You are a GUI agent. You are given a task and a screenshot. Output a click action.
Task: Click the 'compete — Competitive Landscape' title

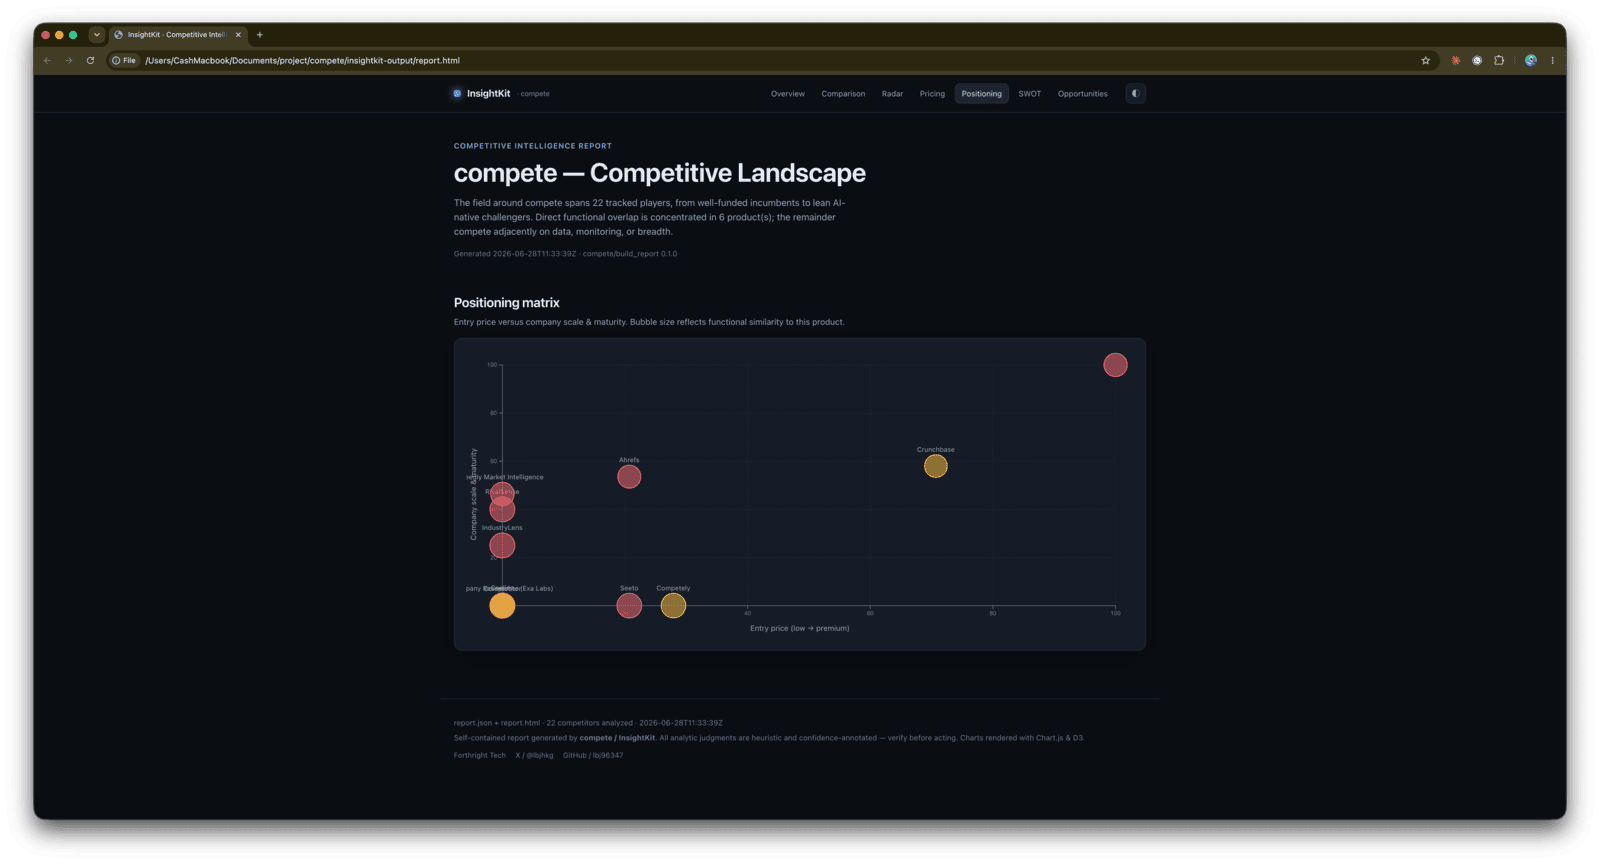click(x=660, y=173)
